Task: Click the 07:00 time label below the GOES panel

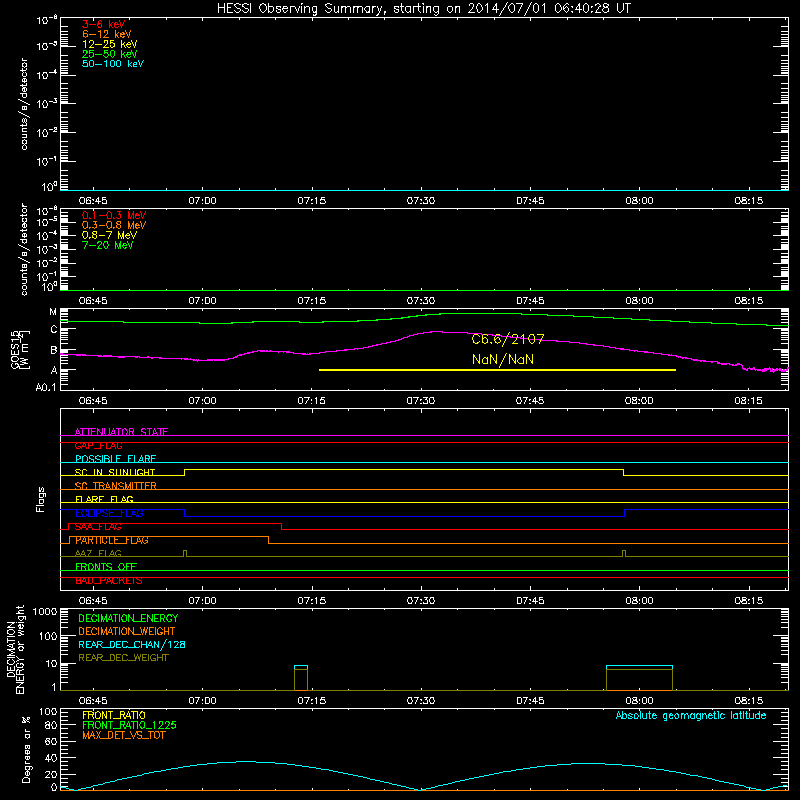Action: pyautogui.click(x=202, y=401)
